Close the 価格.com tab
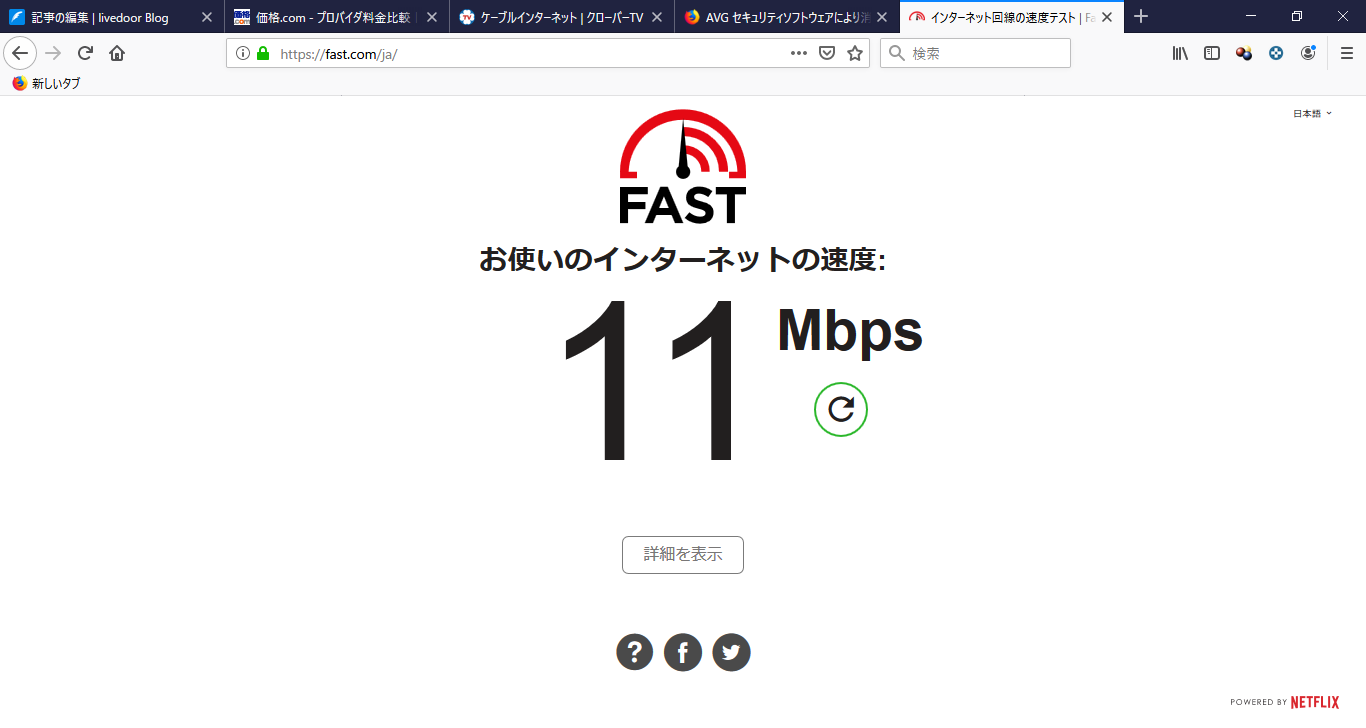Image resolution: width=1366 pixels, height=728 pixels. coord(432,17)
